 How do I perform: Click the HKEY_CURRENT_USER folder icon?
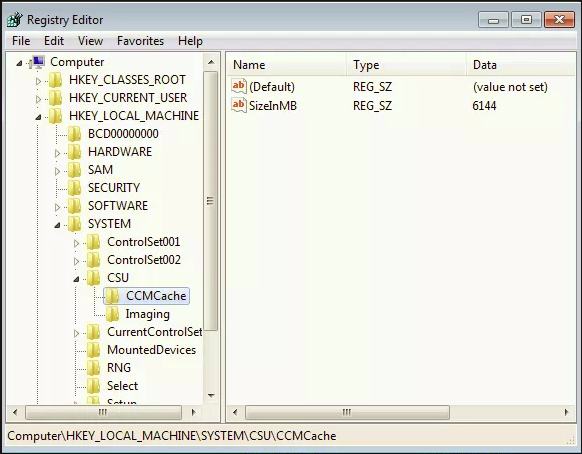click(55, 98)
